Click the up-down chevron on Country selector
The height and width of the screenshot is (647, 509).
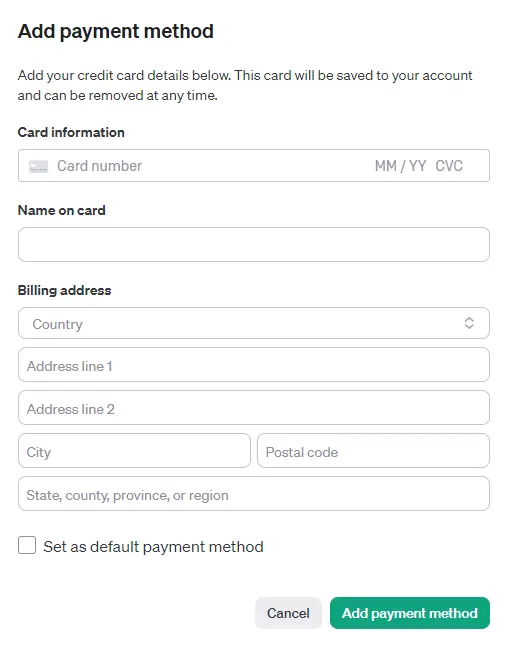[469, 323]
